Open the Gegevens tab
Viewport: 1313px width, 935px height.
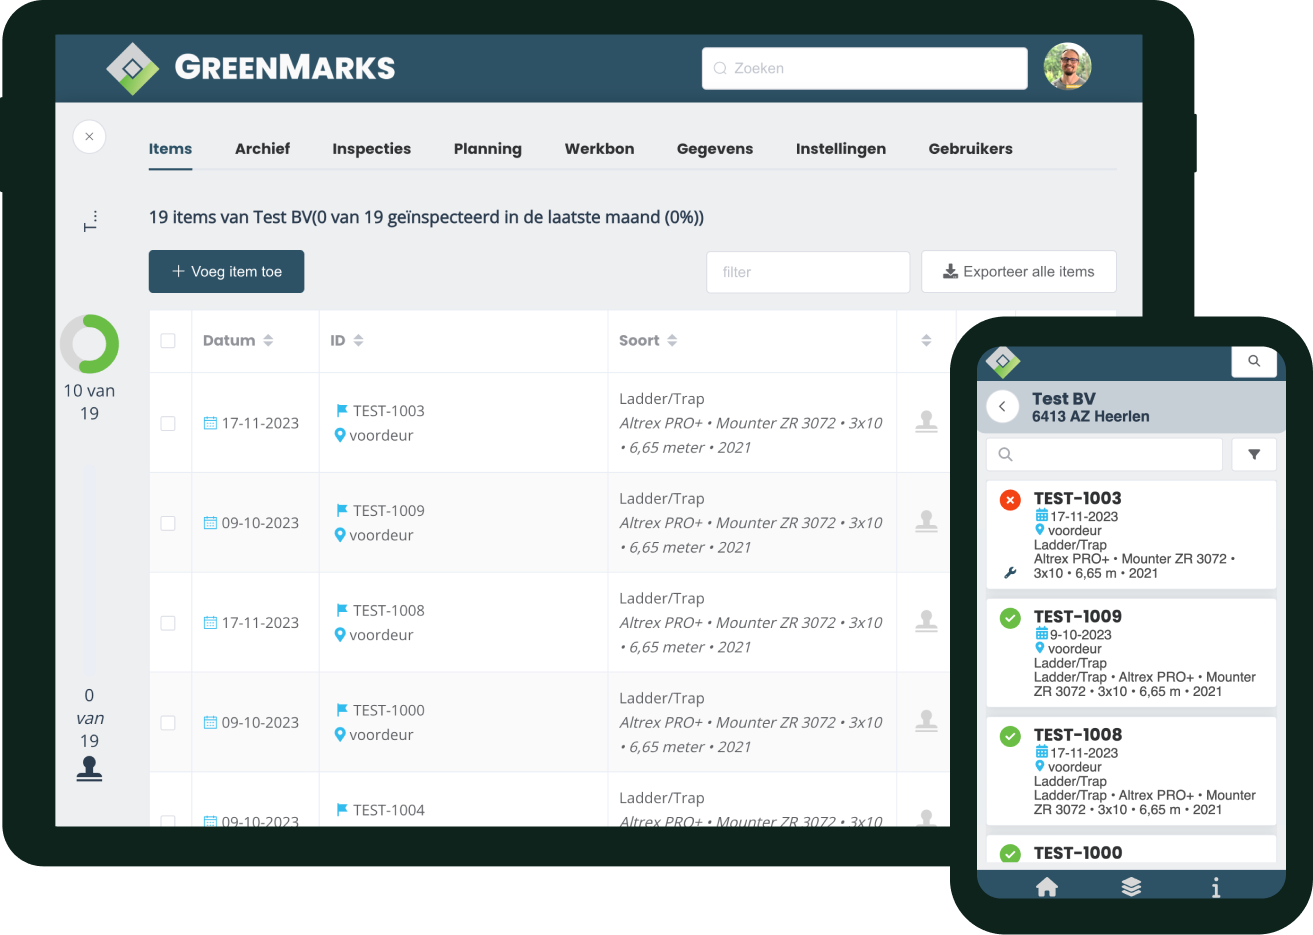pos(714,149)
